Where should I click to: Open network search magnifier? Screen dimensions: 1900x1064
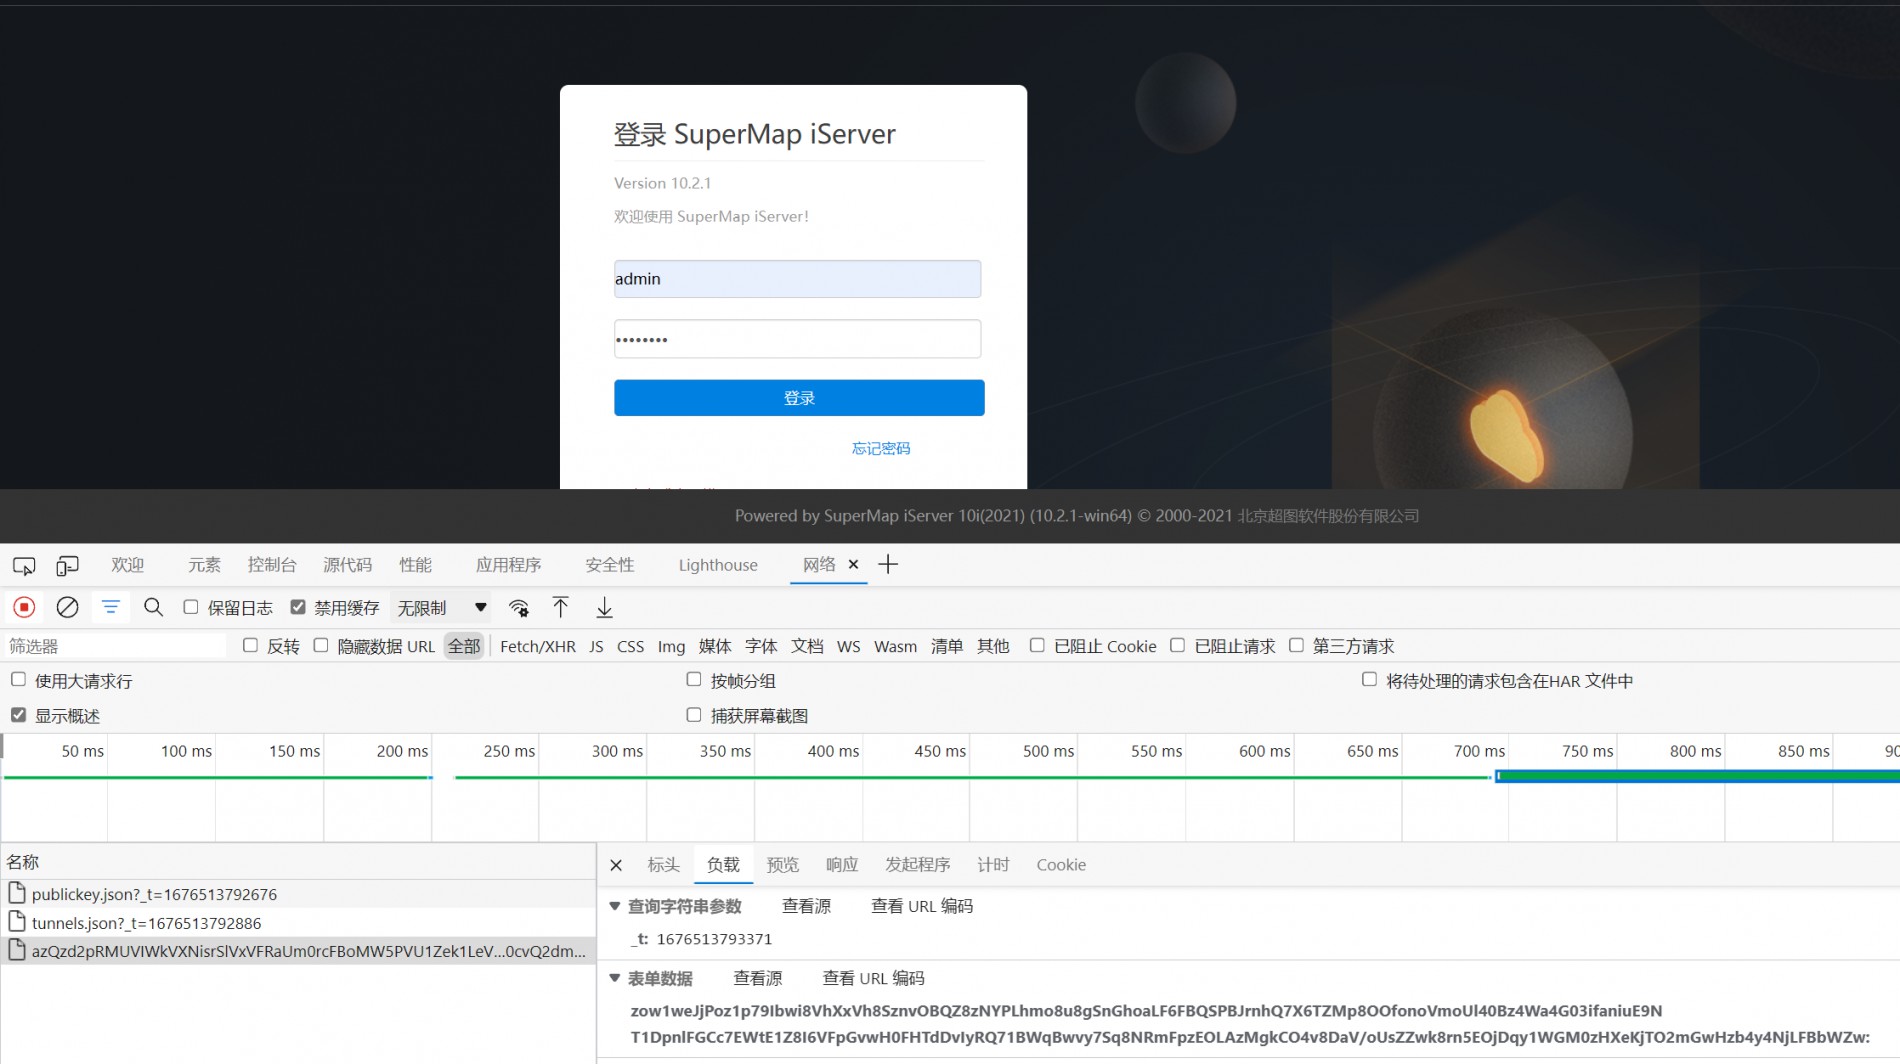click(x=153, y=607)
